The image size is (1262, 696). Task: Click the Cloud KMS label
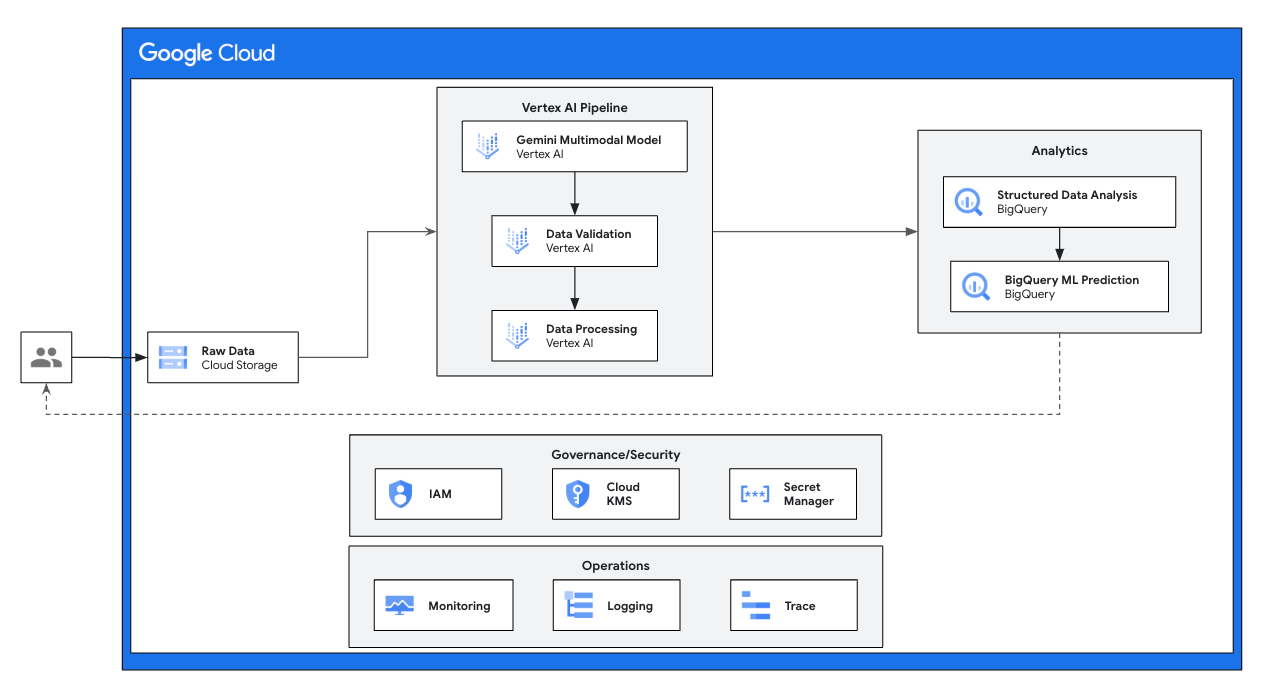pyautogui.click(x=623, y=494)
